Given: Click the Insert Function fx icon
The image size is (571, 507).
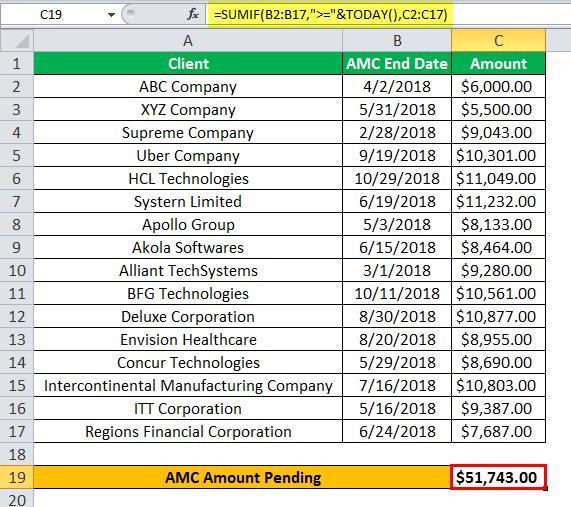Looking at the screenshot, I should (x=193, y=15).
